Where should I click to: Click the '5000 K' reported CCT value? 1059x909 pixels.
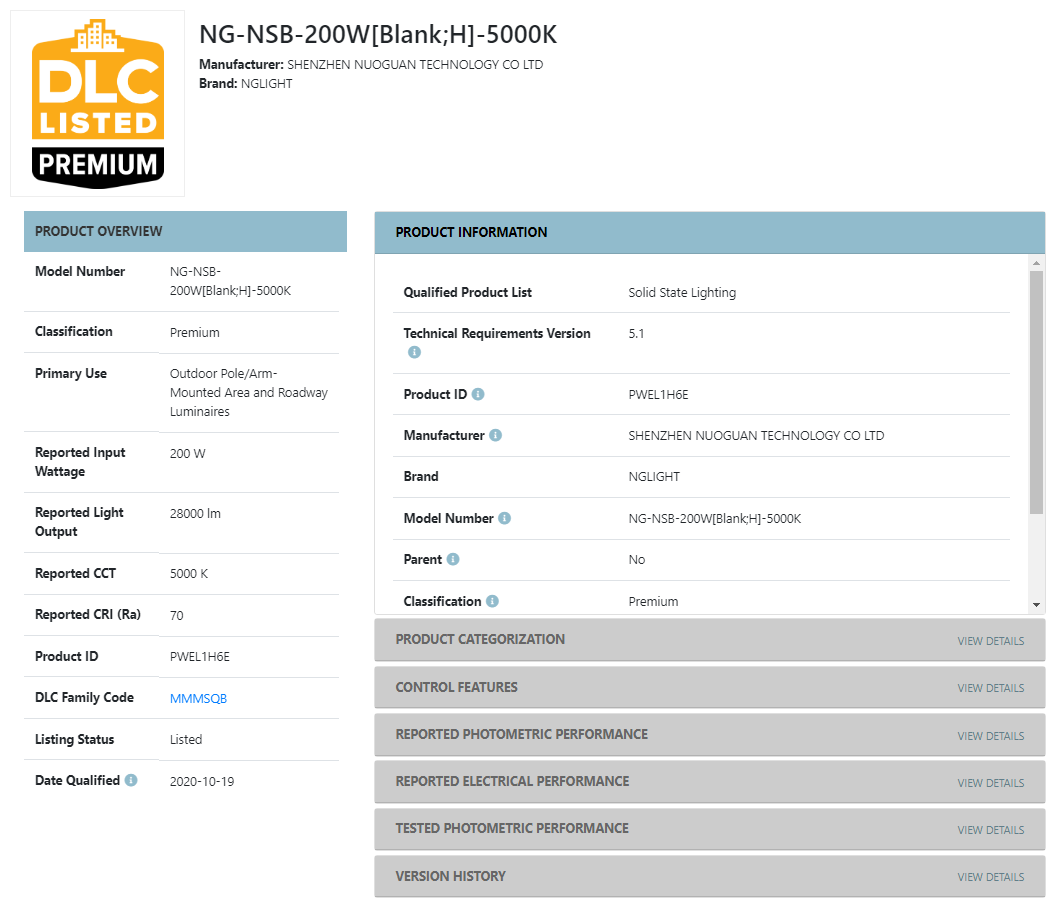(x=189, y=574)
